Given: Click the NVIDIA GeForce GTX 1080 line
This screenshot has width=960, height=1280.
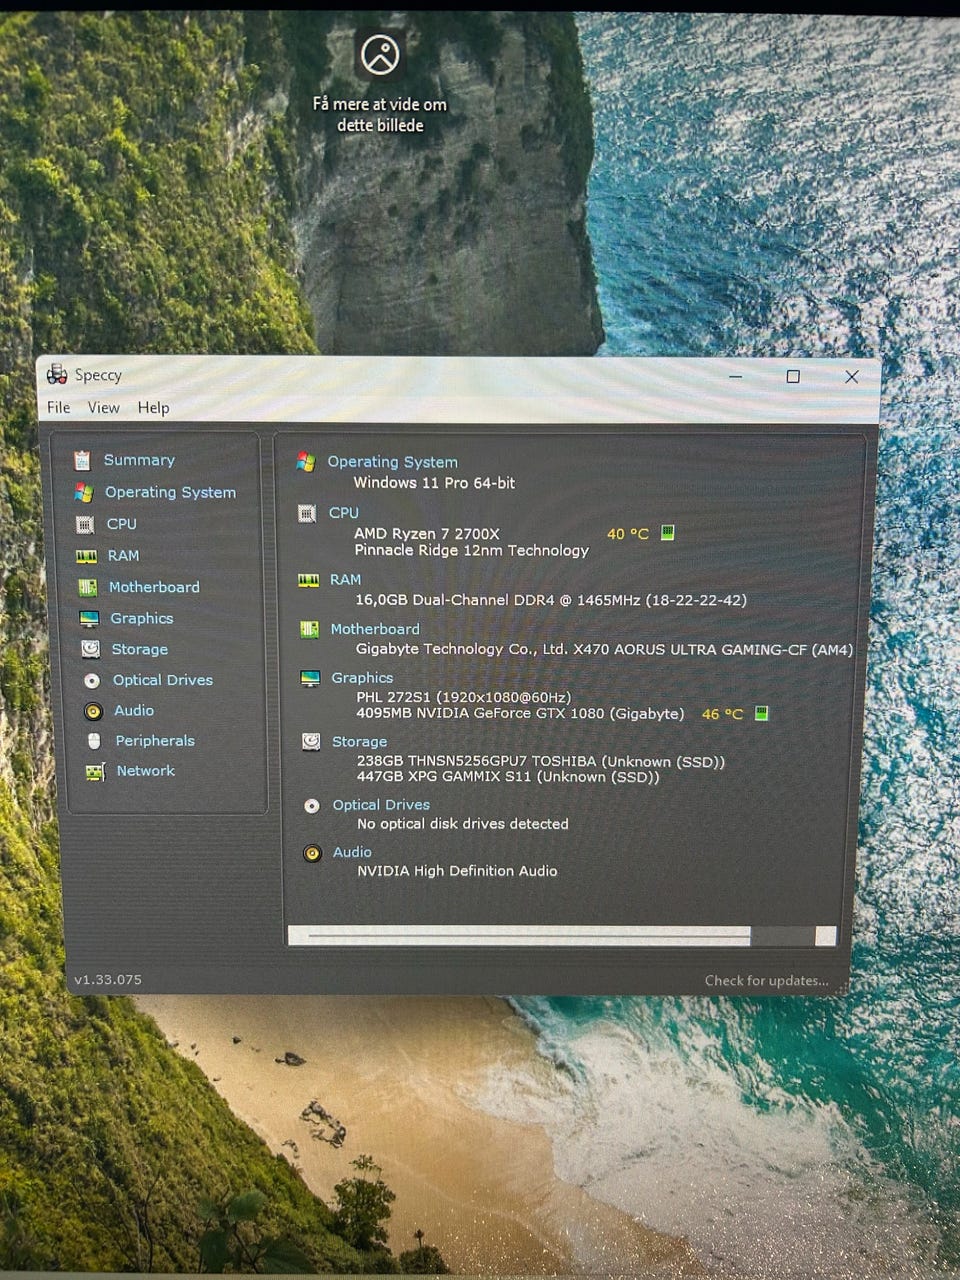Looking at the screenshot, I should pyautogui.click(x=520, y=714).
